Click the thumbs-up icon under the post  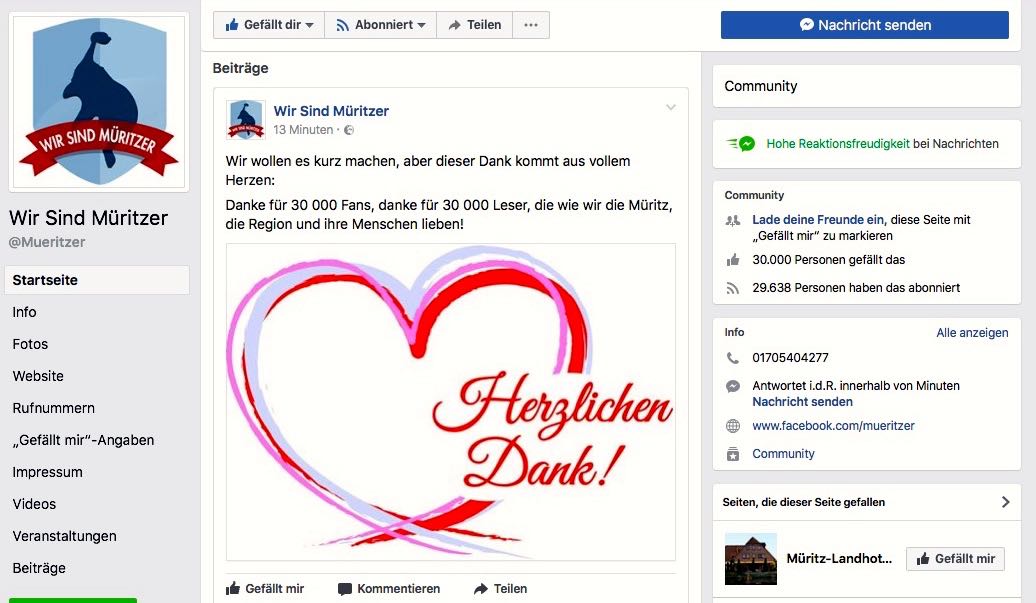click(x=233, y=588)
